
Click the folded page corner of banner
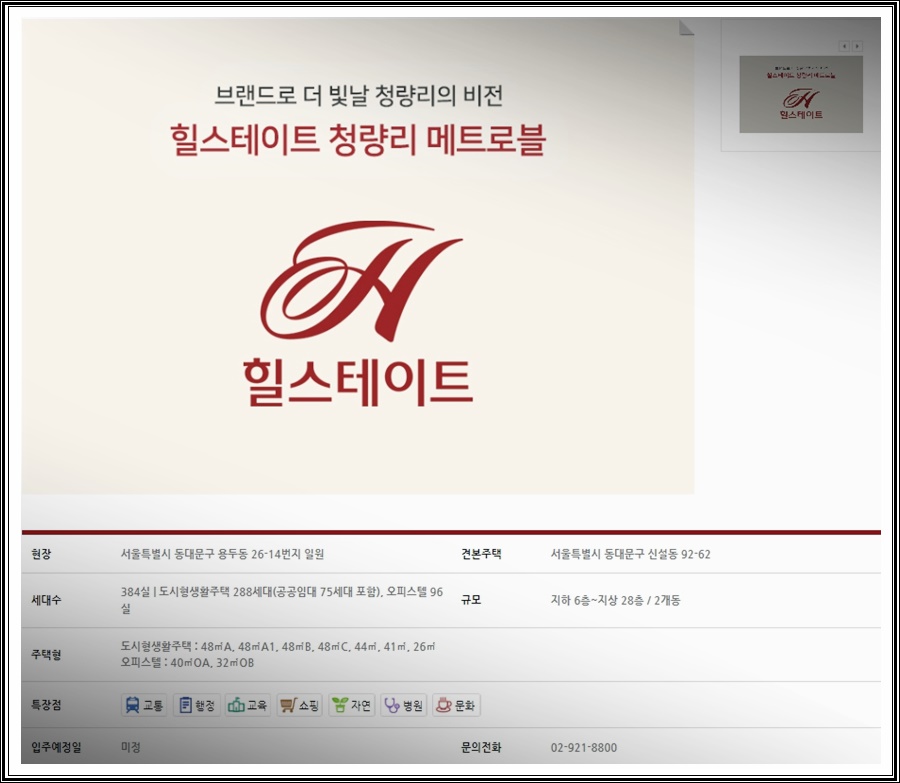pos(686,27)
